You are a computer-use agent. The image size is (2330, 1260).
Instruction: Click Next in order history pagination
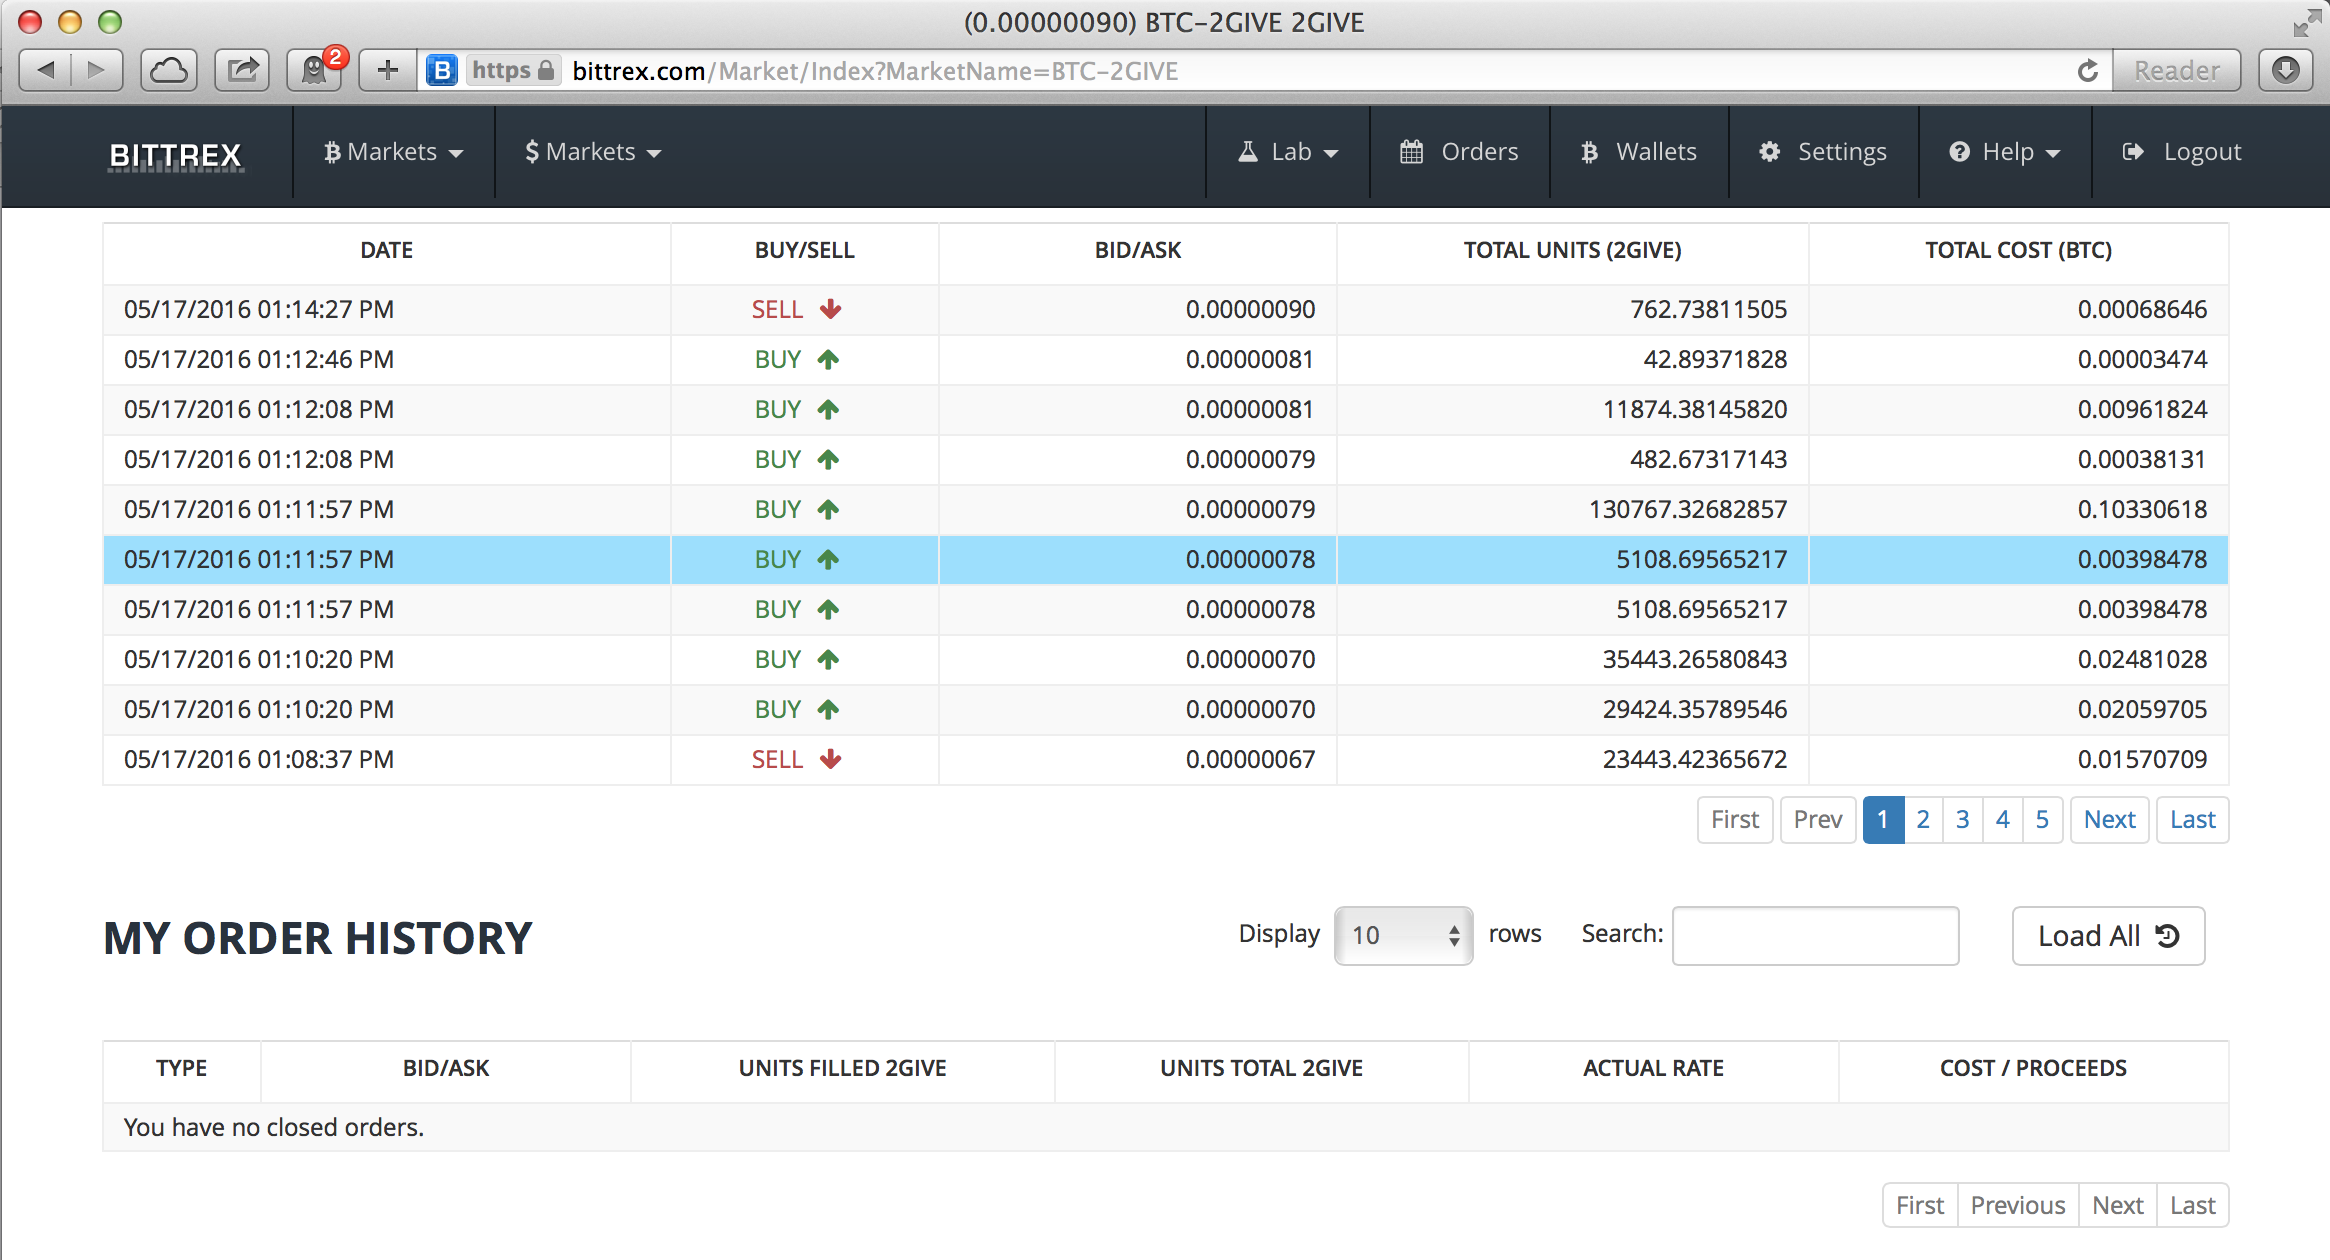click(2118, 1205)
